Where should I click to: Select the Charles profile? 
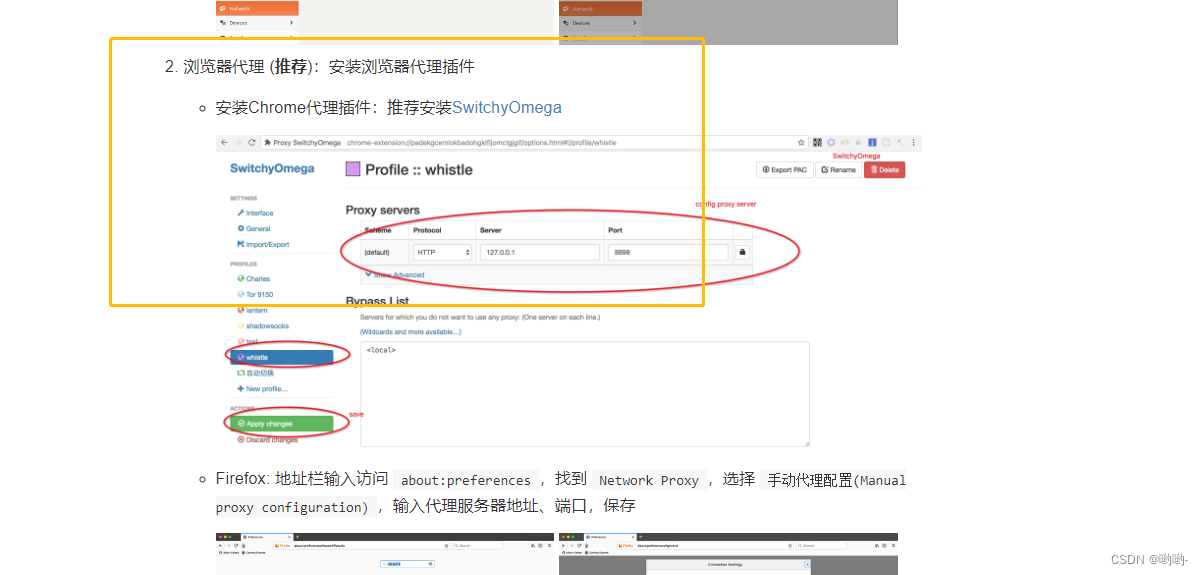click(x=253, y=279)
